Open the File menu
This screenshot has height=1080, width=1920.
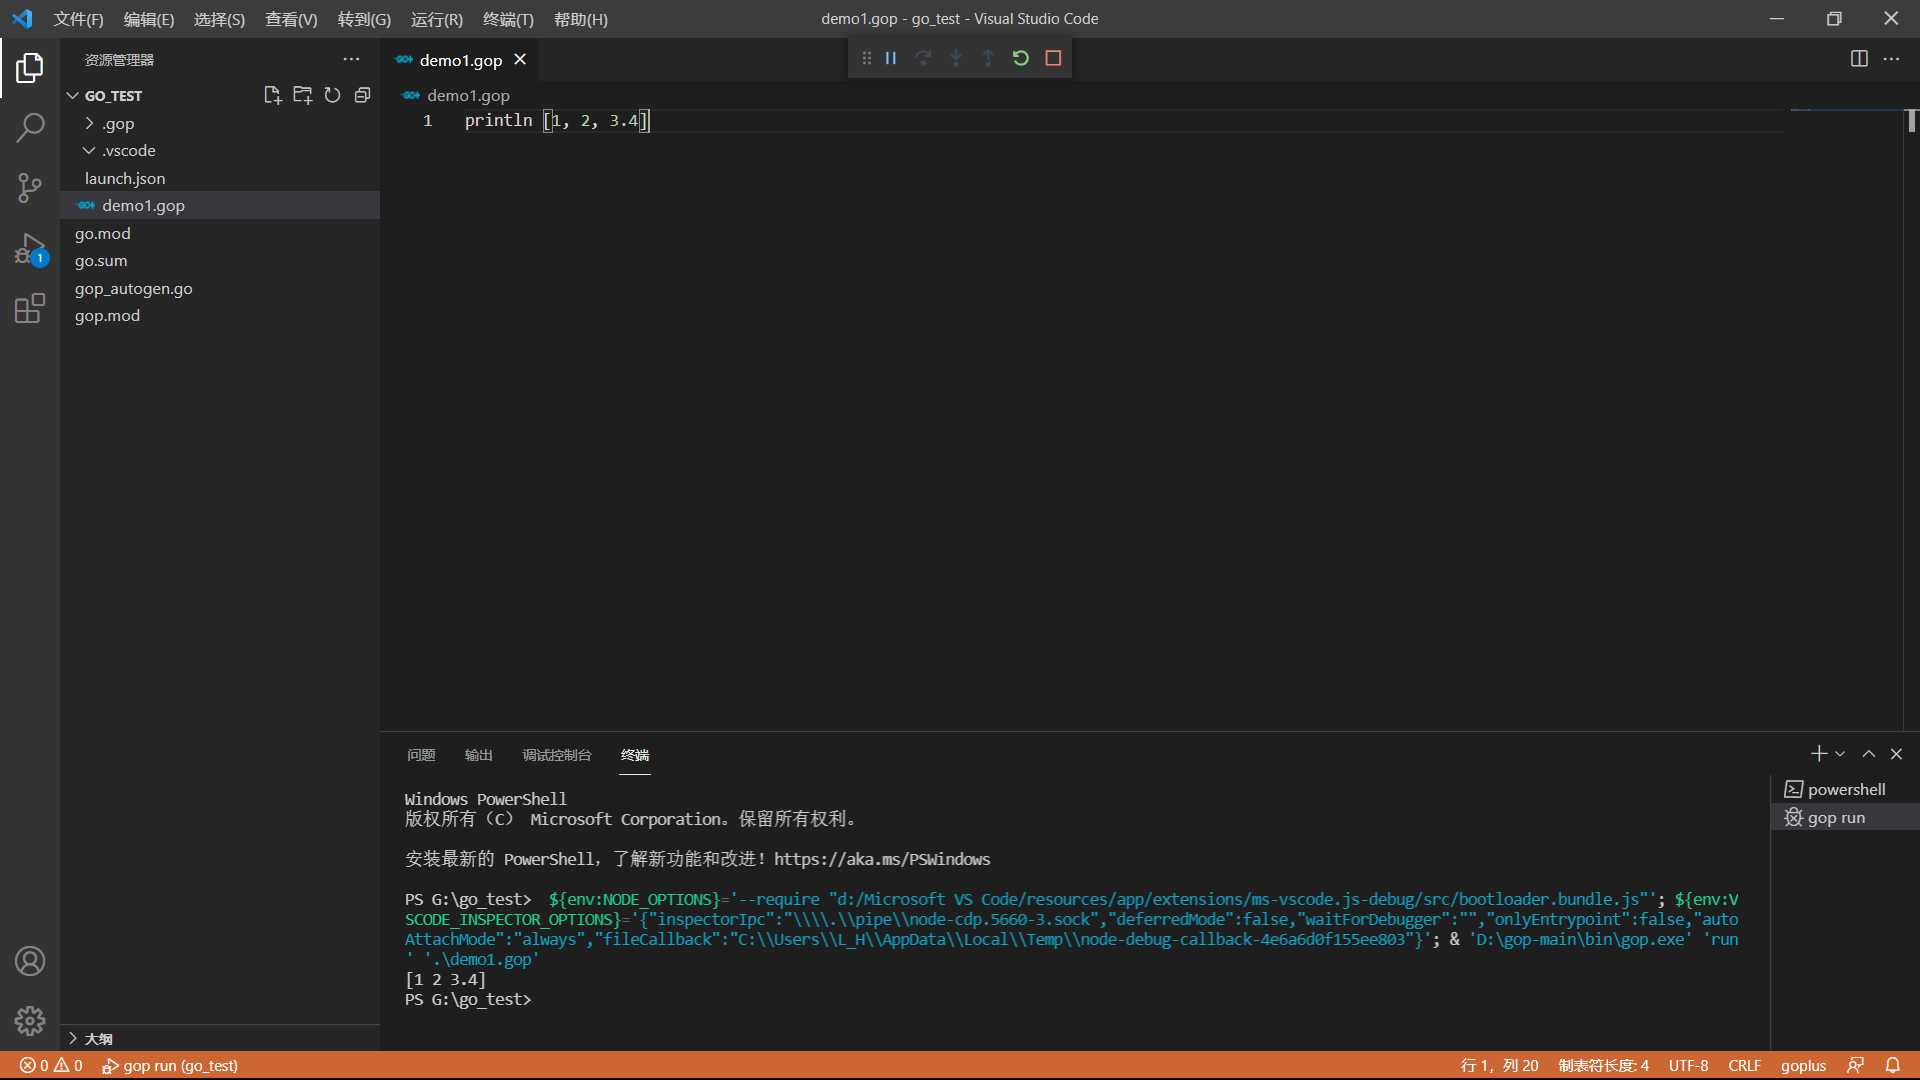pos(78,19)
